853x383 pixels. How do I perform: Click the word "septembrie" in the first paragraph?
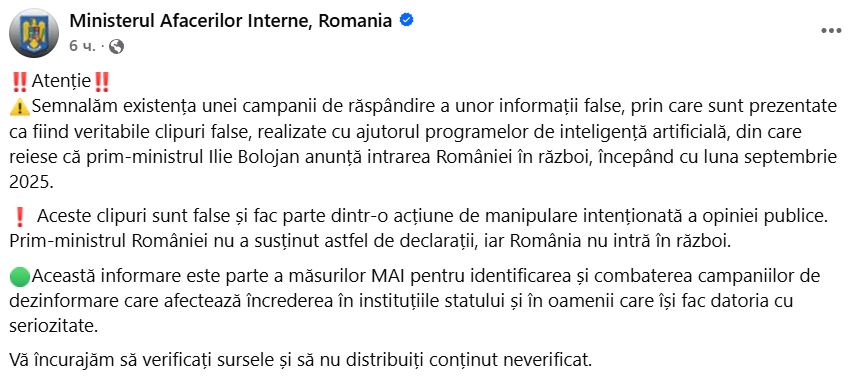pos(794,158)
